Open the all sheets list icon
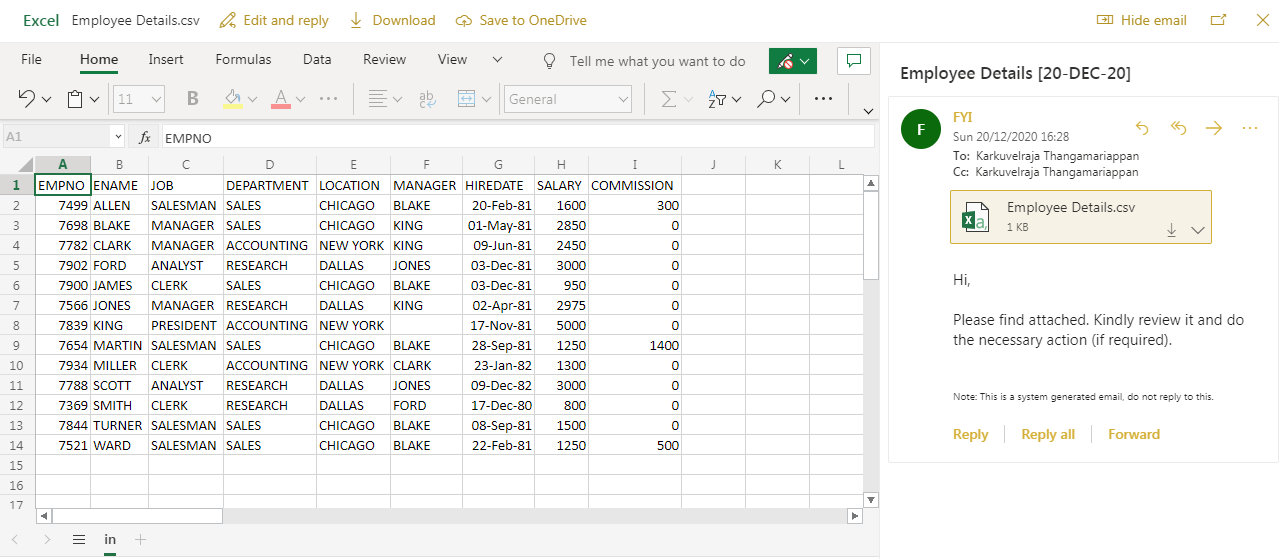 (x=78, y=539)
